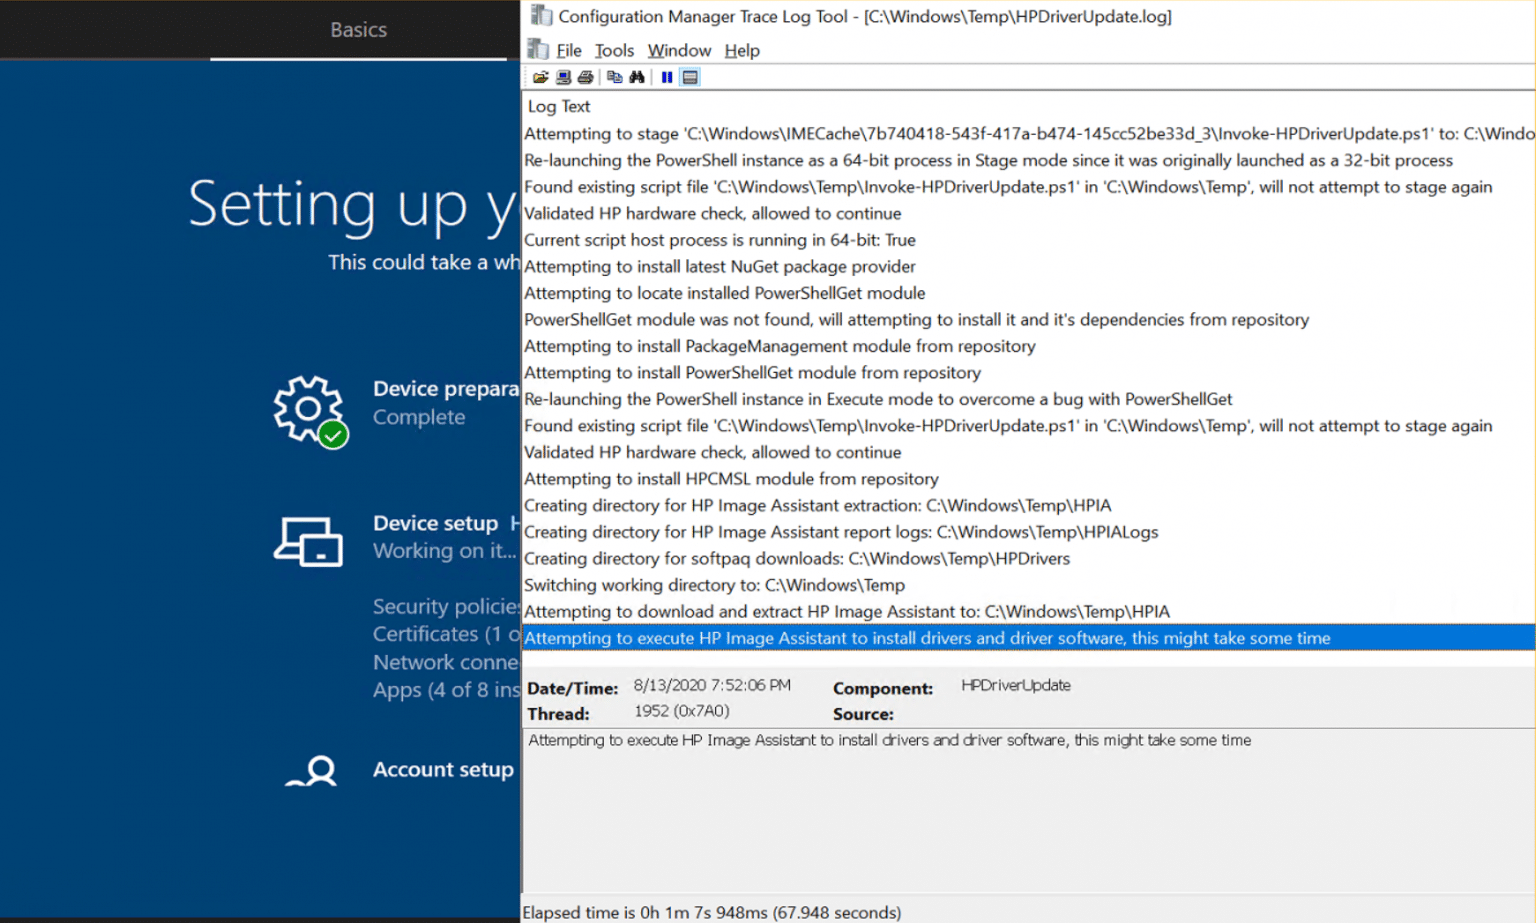Screen dimensions: 1536x923
Task: Click the elapsed time status bar
Action: click(712, 912)
